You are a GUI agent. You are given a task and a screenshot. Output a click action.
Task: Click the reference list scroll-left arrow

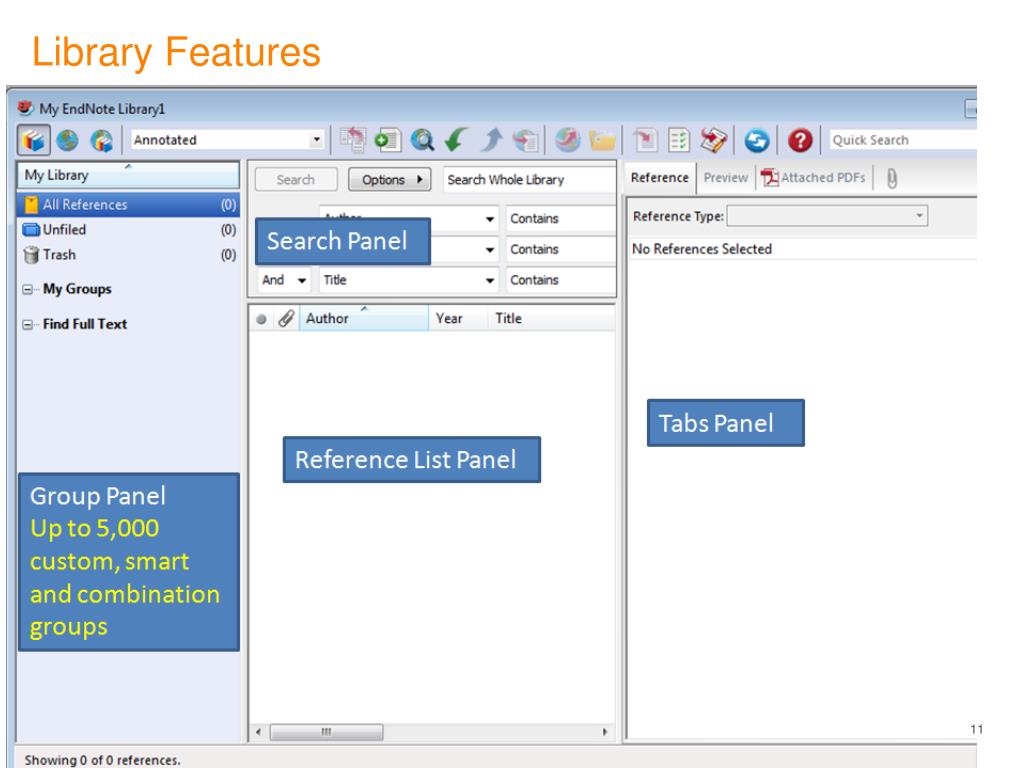pyautogui.click(x=259, y=732)
